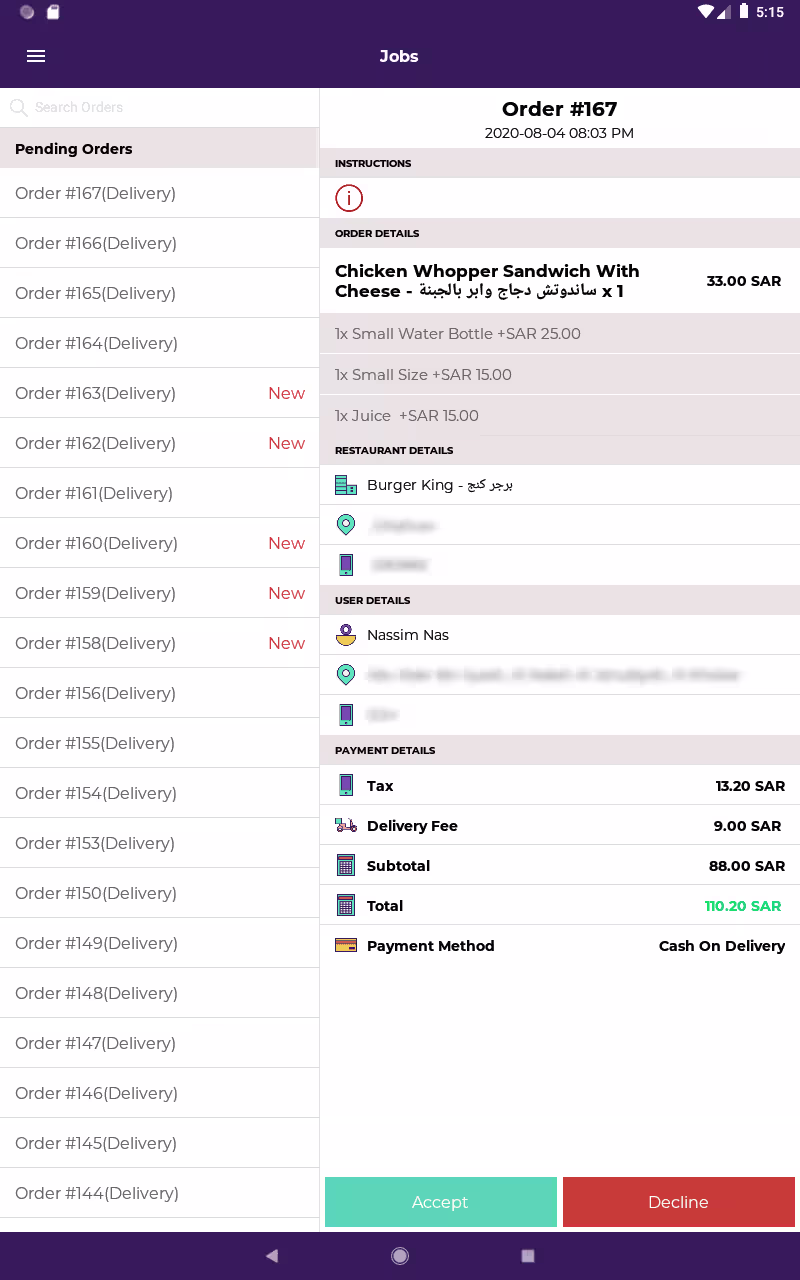Tap the user address location pin icon
This screenshot has height=1280, width=800.
pyautogui.click(x=346, y=675)
